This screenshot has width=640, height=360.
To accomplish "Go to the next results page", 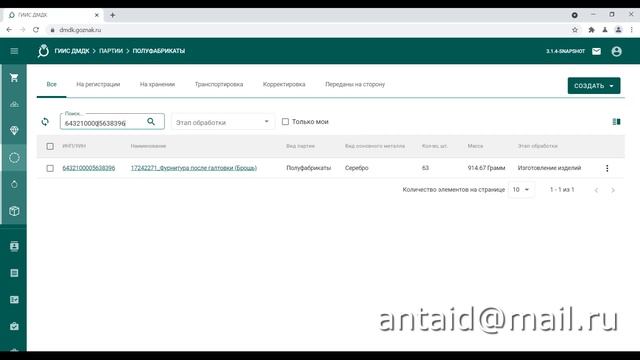I will click(613, 190).
